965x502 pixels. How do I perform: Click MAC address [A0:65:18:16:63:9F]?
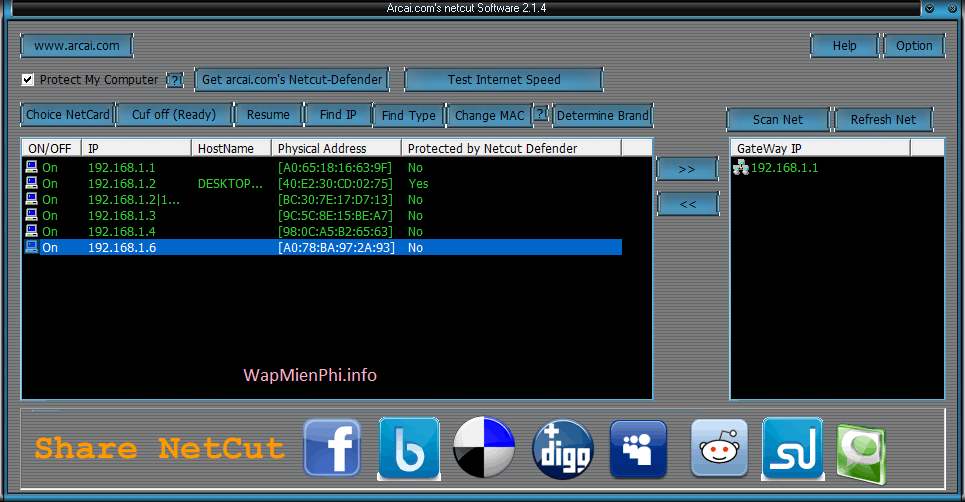(x=335, y=167)
